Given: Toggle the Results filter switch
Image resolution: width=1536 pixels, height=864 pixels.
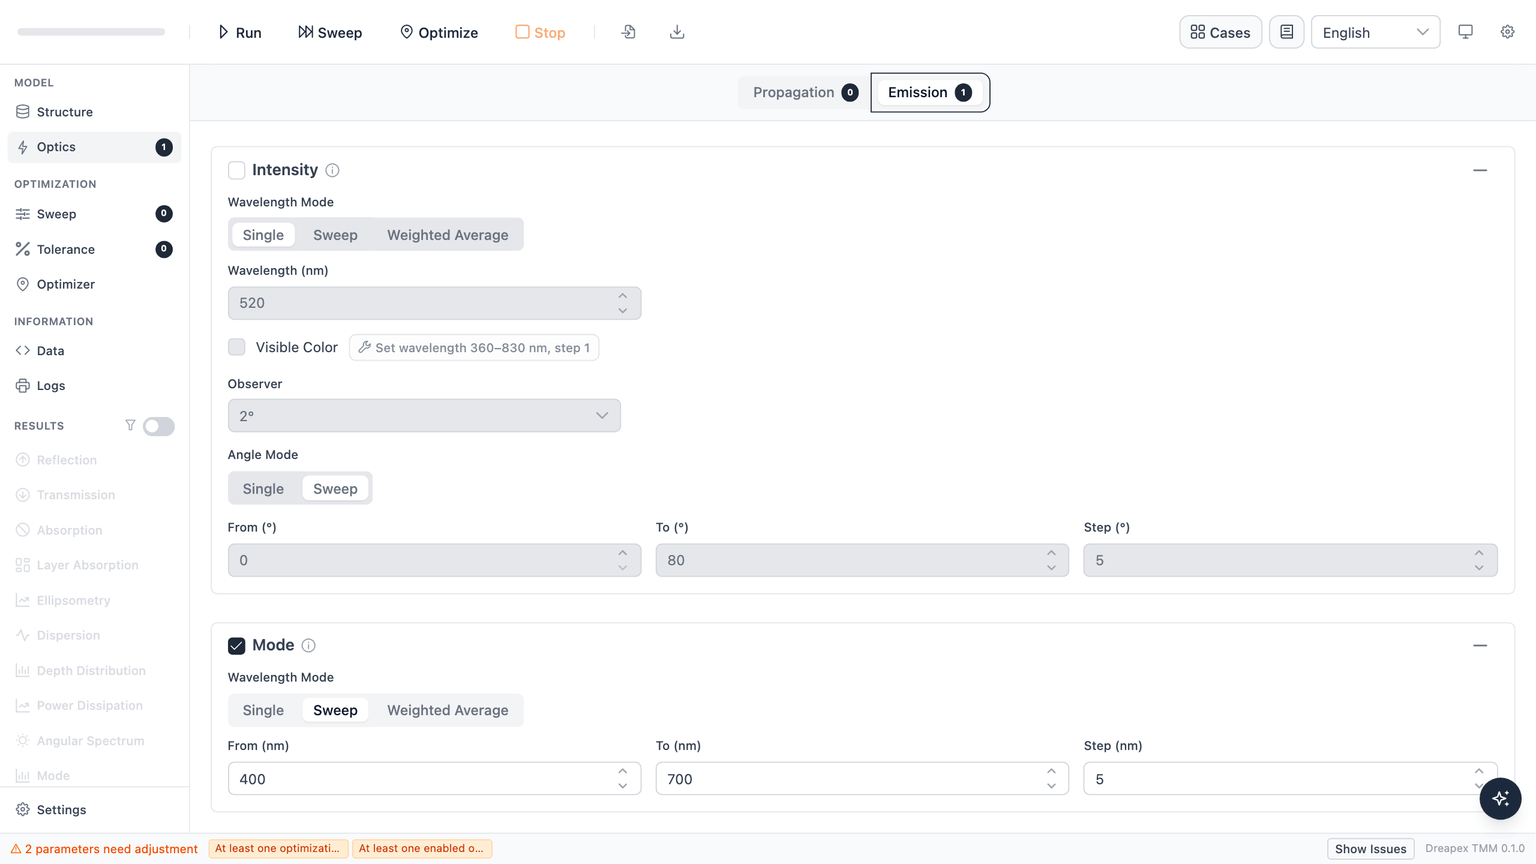Looking at the screenshot, I should point(158,426).
